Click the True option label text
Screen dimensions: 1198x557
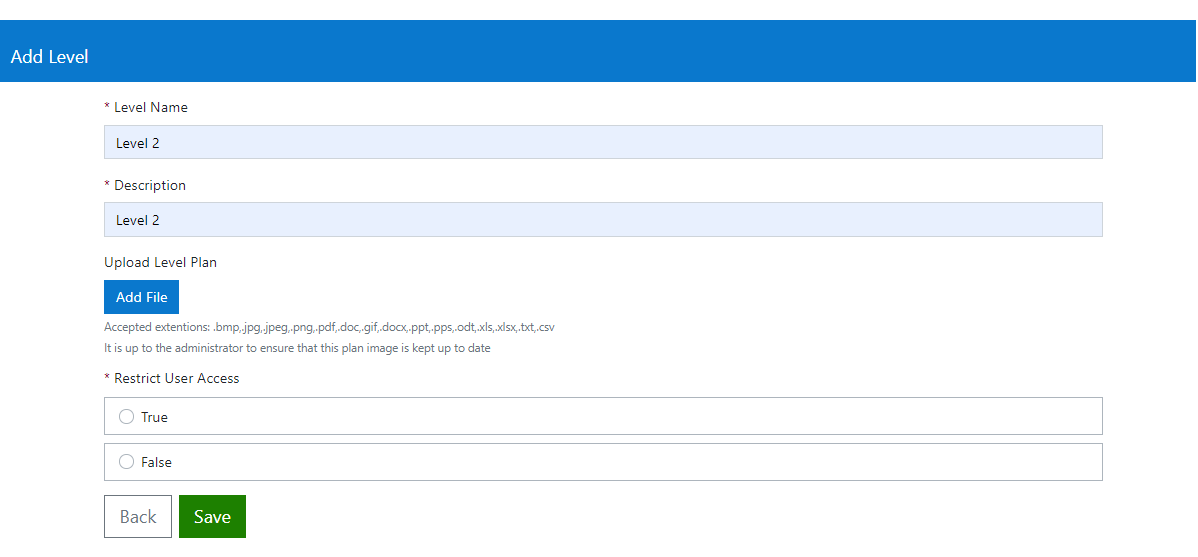(x=154, y=417)
